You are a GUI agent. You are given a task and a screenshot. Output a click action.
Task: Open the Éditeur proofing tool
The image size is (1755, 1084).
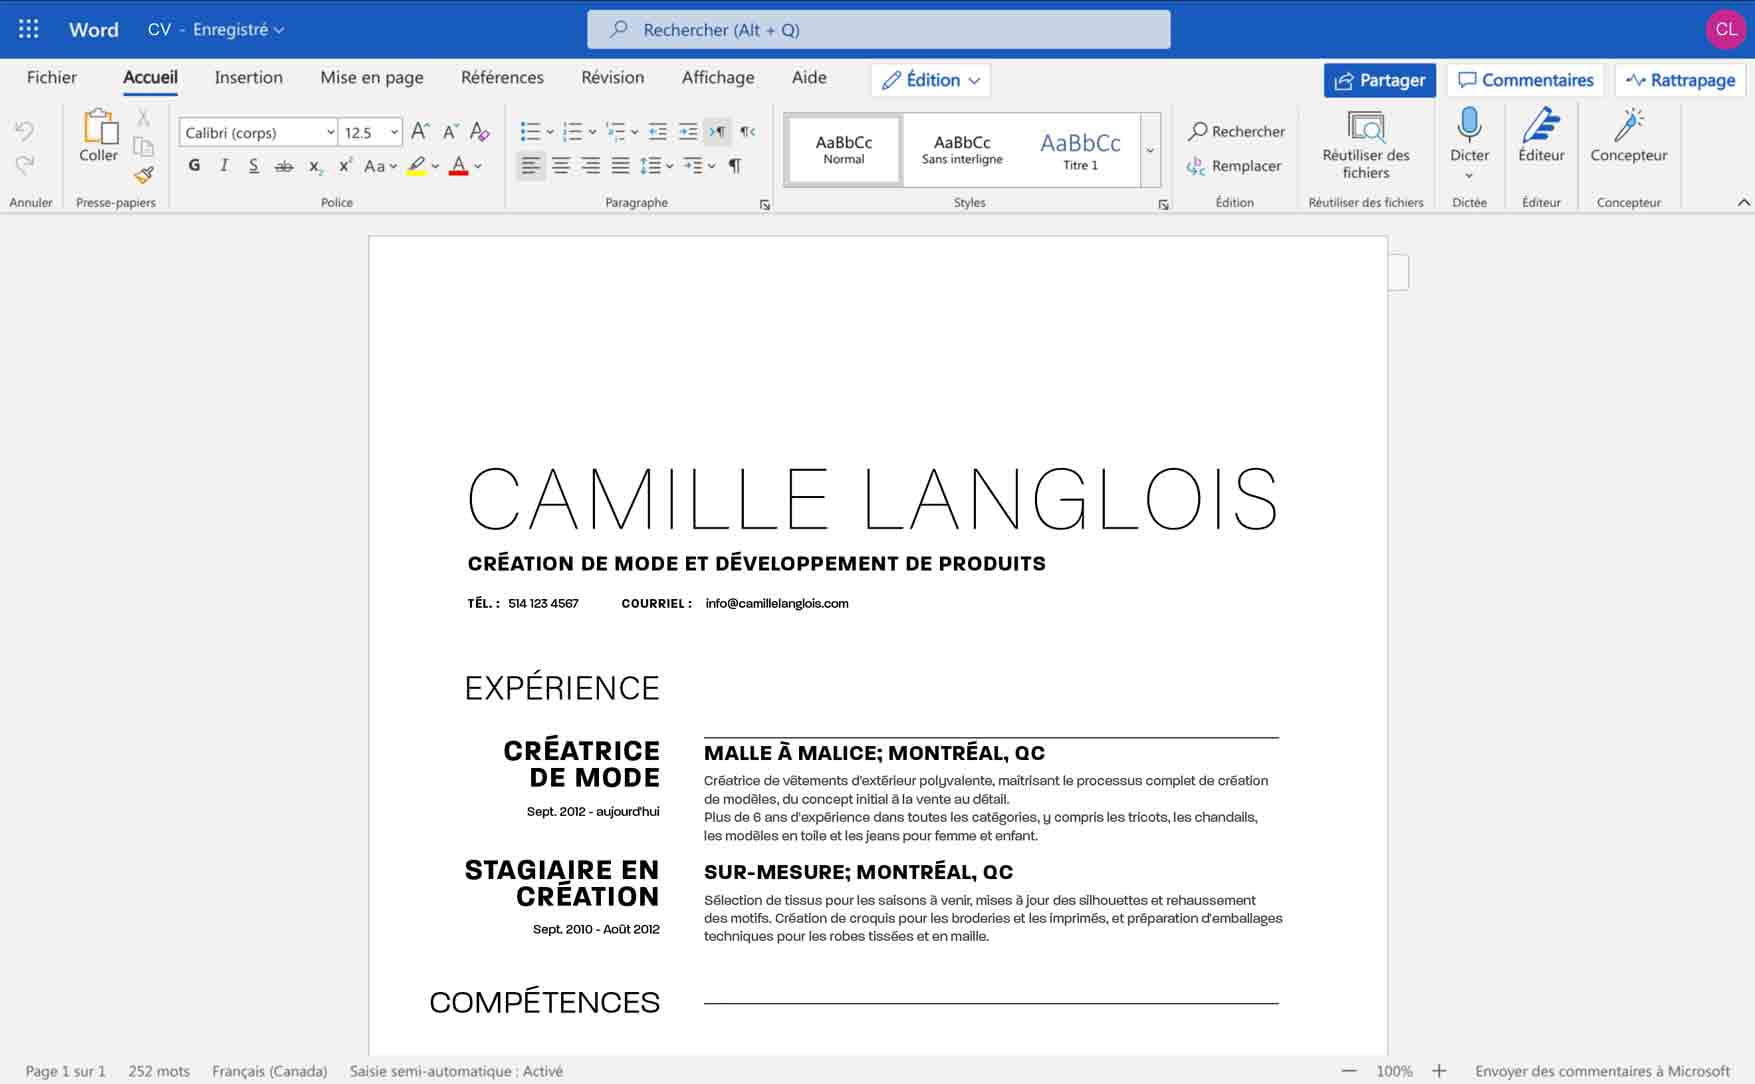1541,135
